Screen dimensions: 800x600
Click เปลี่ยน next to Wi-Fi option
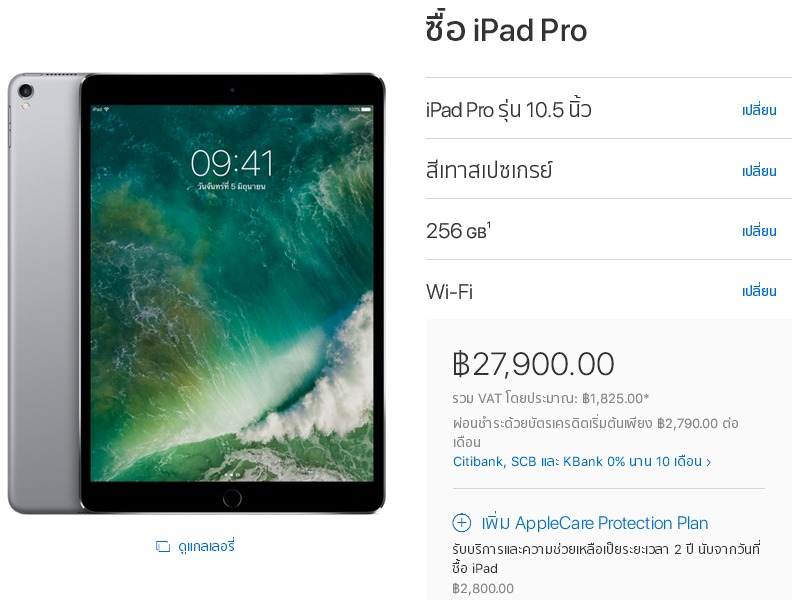click(x=759, y=291)
